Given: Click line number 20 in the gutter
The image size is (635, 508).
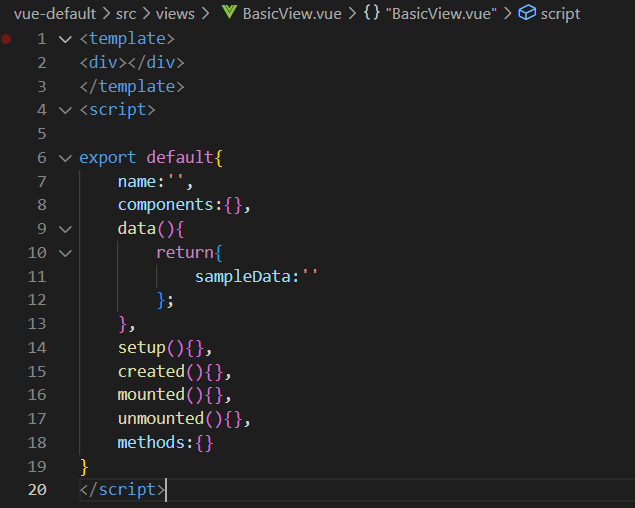Looking at the screenshot, I should (x=37, y=490).
